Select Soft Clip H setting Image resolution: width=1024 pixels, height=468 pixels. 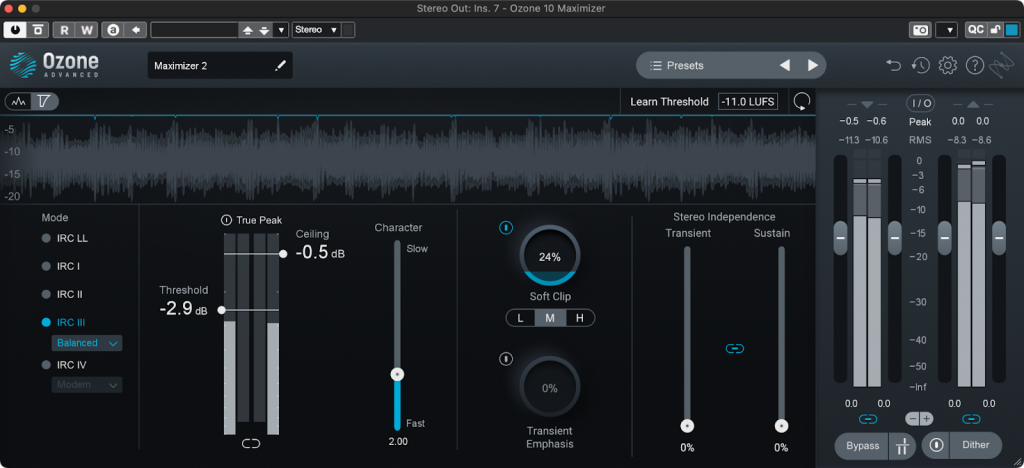click(580, 318)
